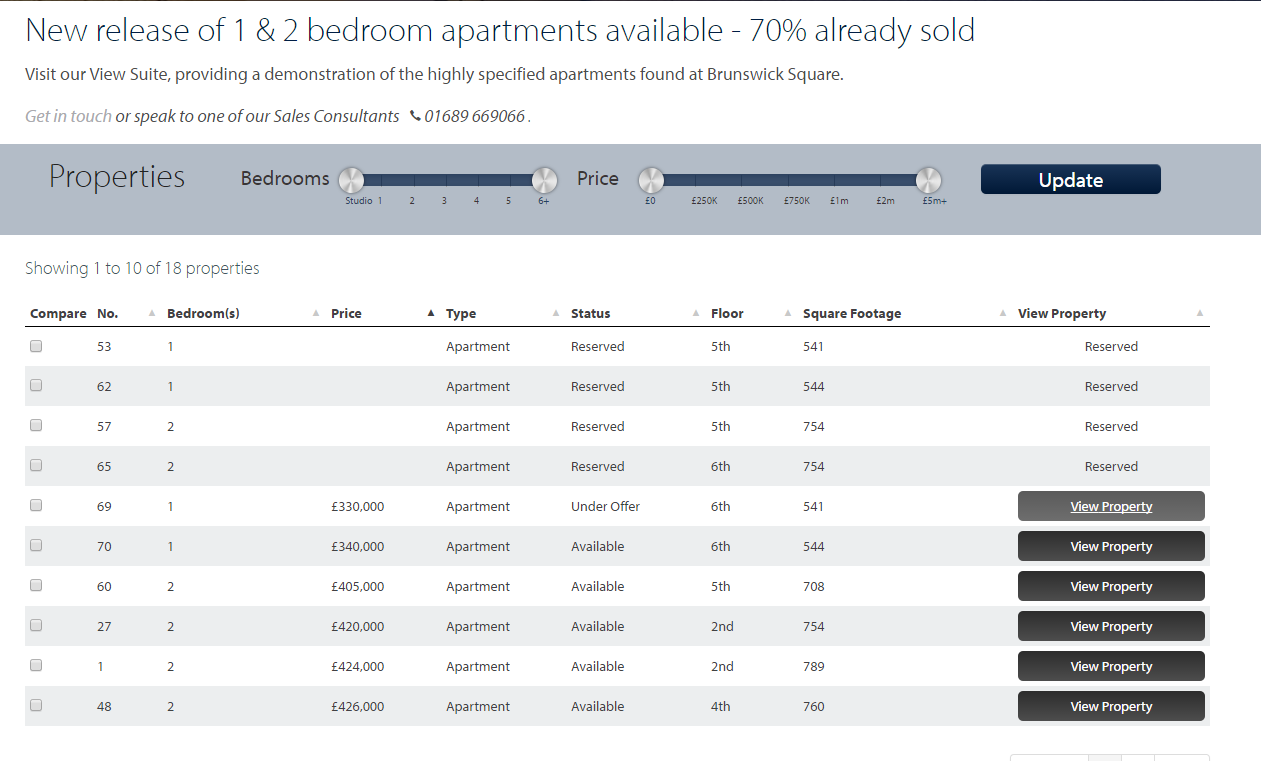Sort by Status column arrow
The width and height of the screenshot is (1261, 761).
(x=696, y=313)
